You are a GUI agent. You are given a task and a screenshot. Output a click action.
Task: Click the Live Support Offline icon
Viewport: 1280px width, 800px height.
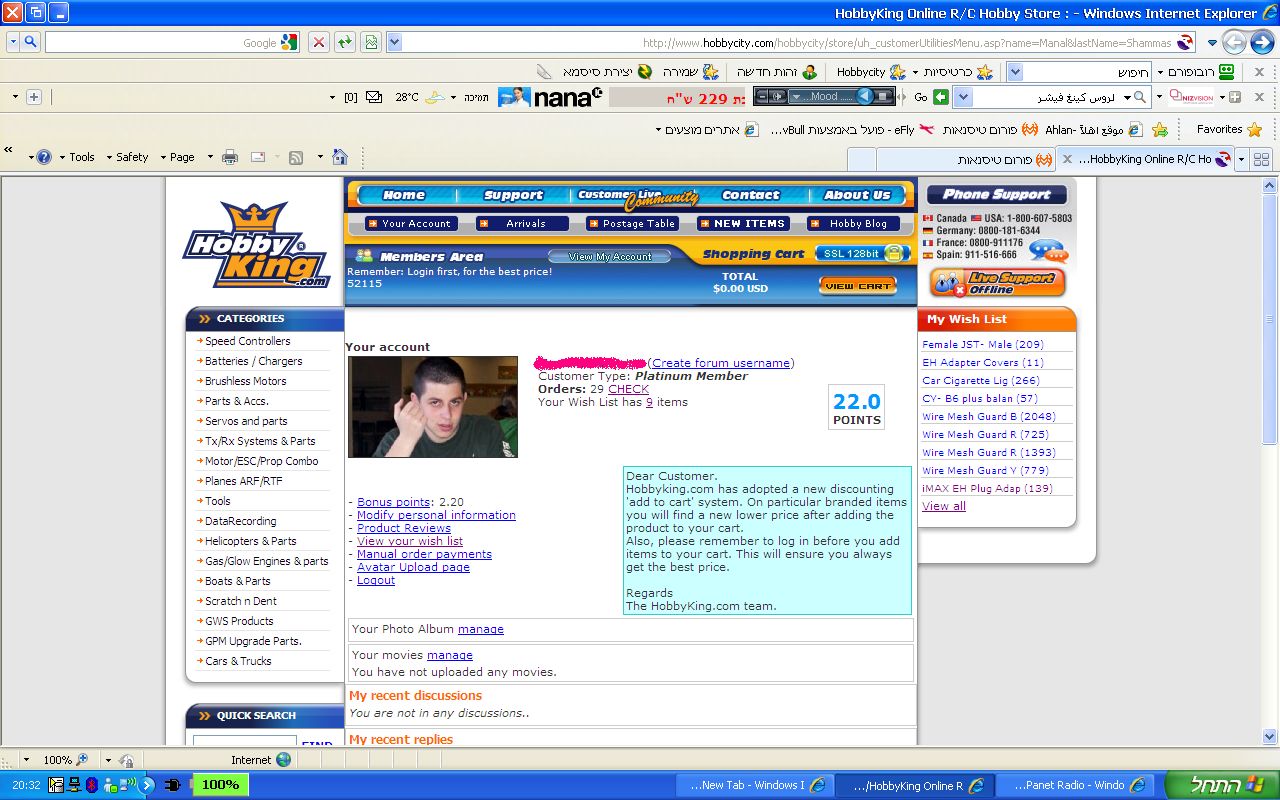point(996,283)
